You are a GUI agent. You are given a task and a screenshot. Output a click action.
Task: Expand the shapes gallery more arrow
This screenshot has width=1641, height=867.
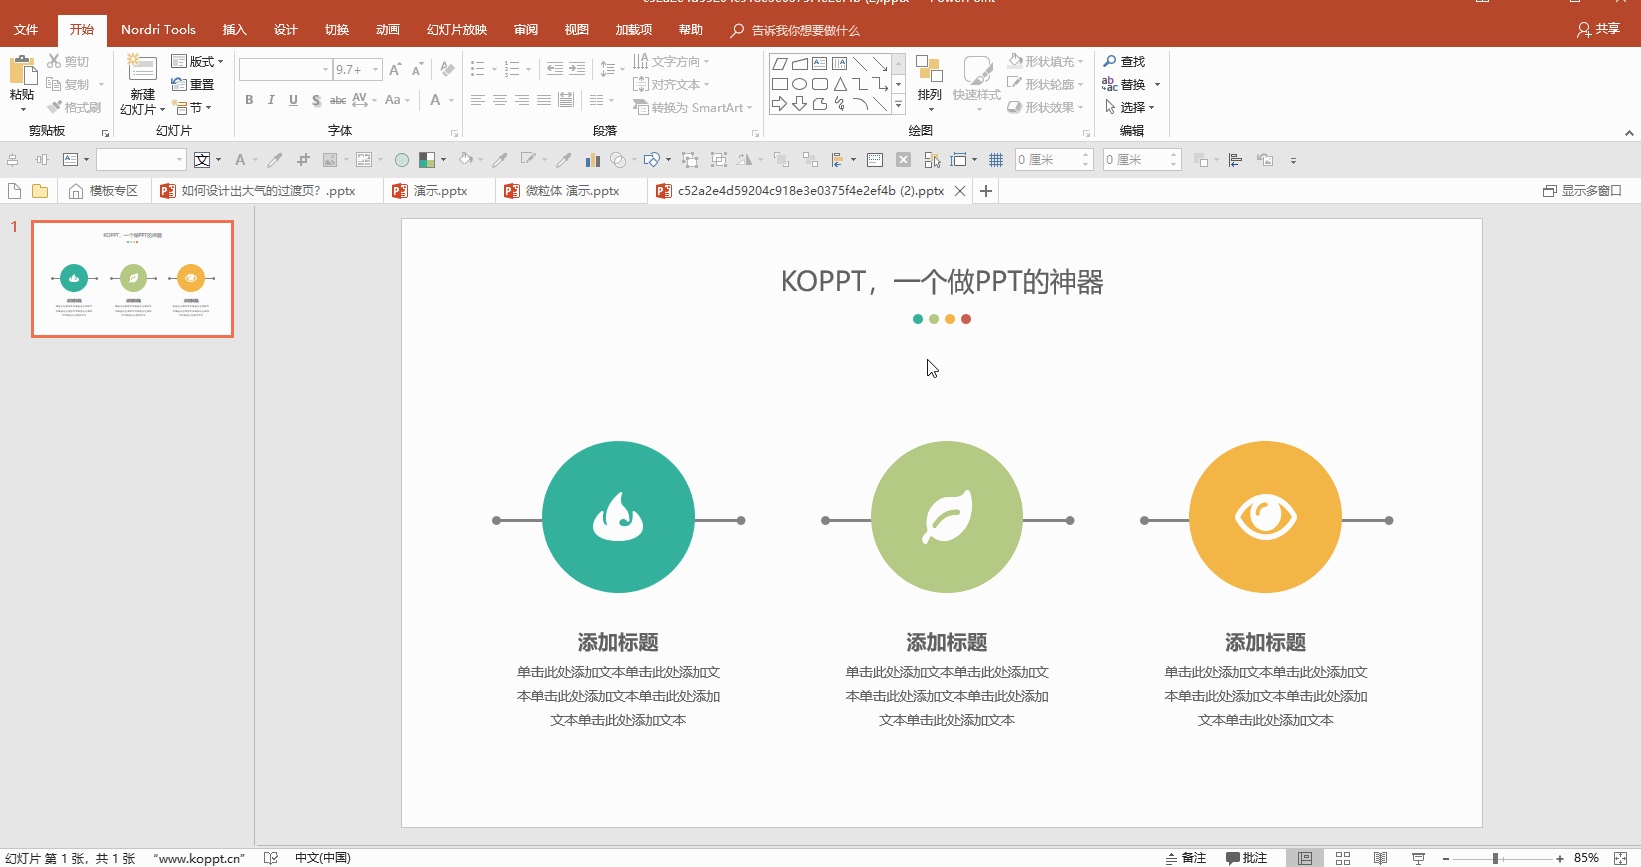pyautogui.click(x=898, y=104)
